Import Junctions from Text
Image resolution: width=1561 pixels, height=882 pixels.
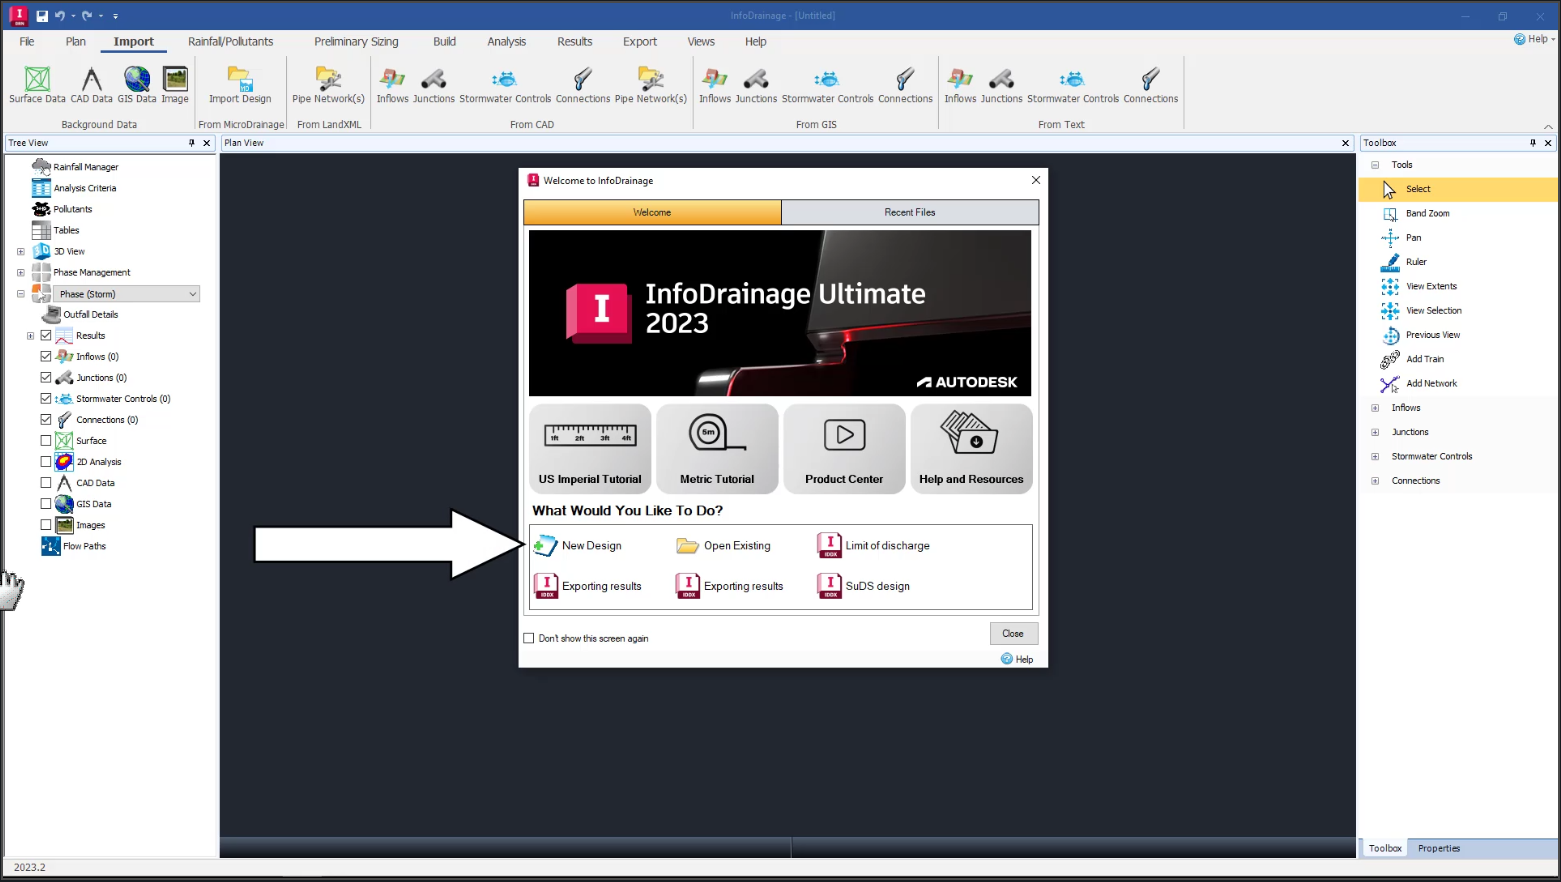[x=1001, y=85]
